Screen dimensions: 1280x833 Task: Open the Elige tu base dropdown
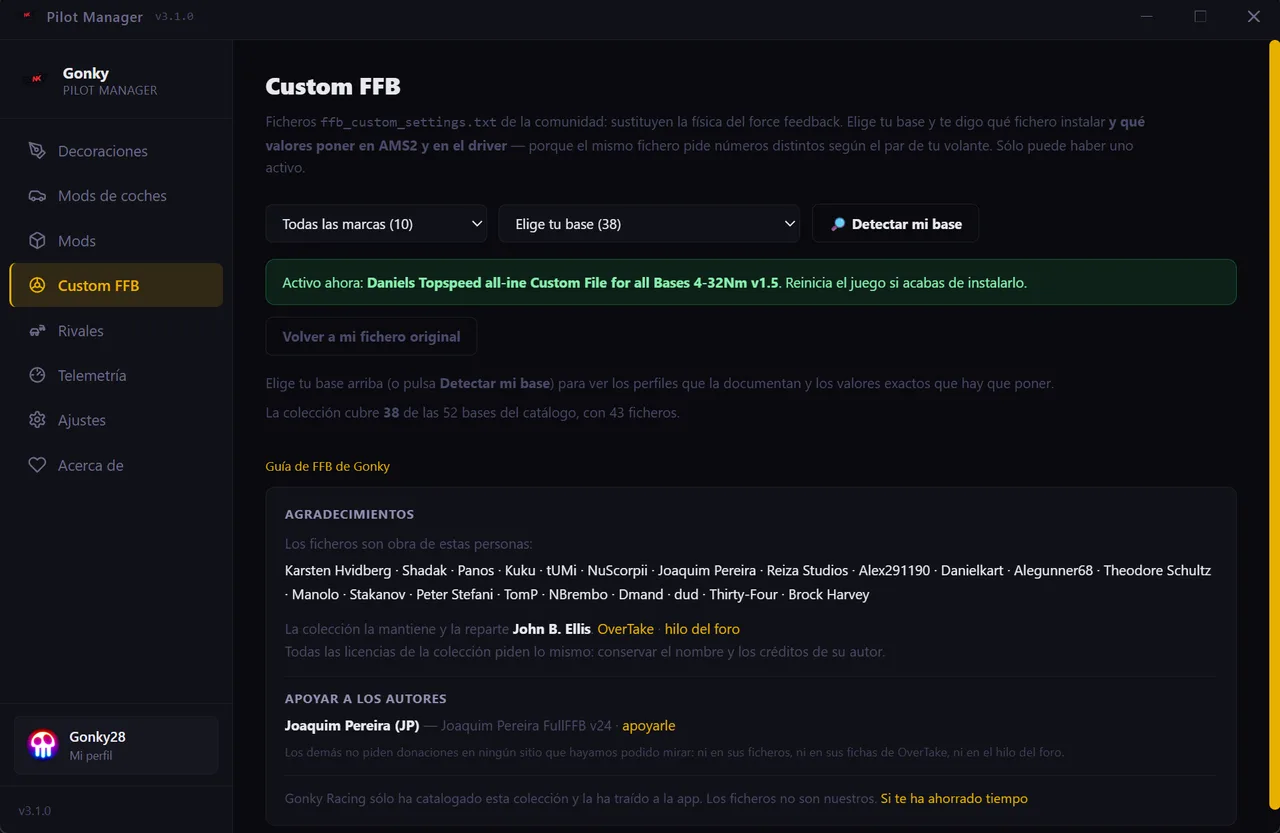[x=649, y=224]
